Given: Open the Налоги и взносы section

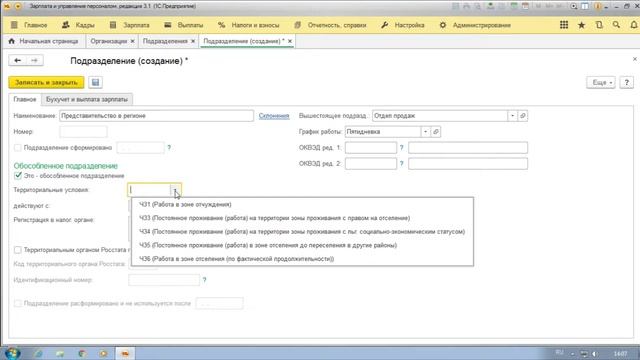Looking at the screenshot, I should click(249, 25).
